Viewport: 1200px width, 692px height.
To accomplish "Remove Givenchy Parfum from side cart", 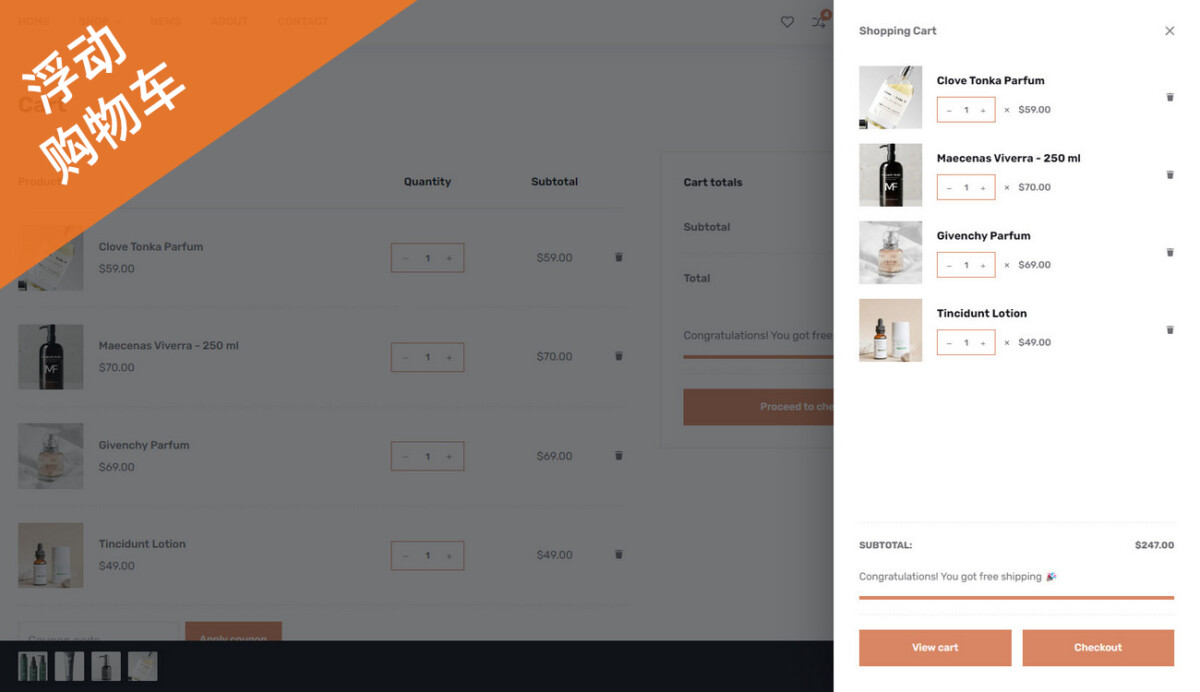I will click(x=1170, y=252).
